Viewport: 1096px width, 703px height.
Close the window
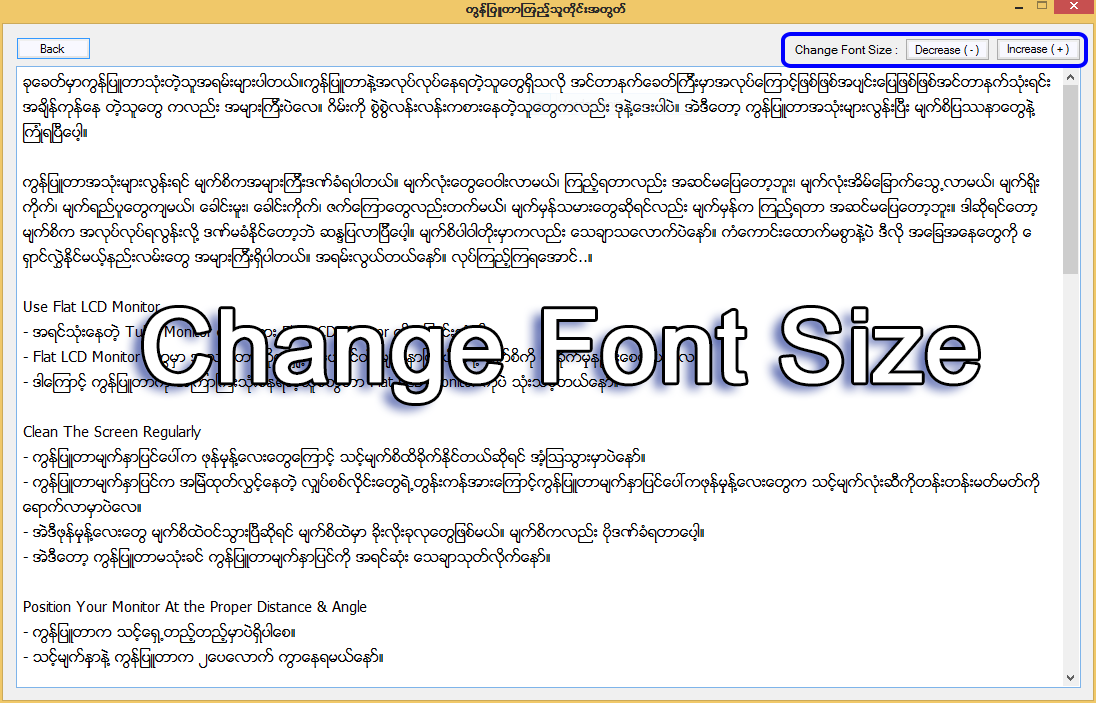tap(1075, 6)
